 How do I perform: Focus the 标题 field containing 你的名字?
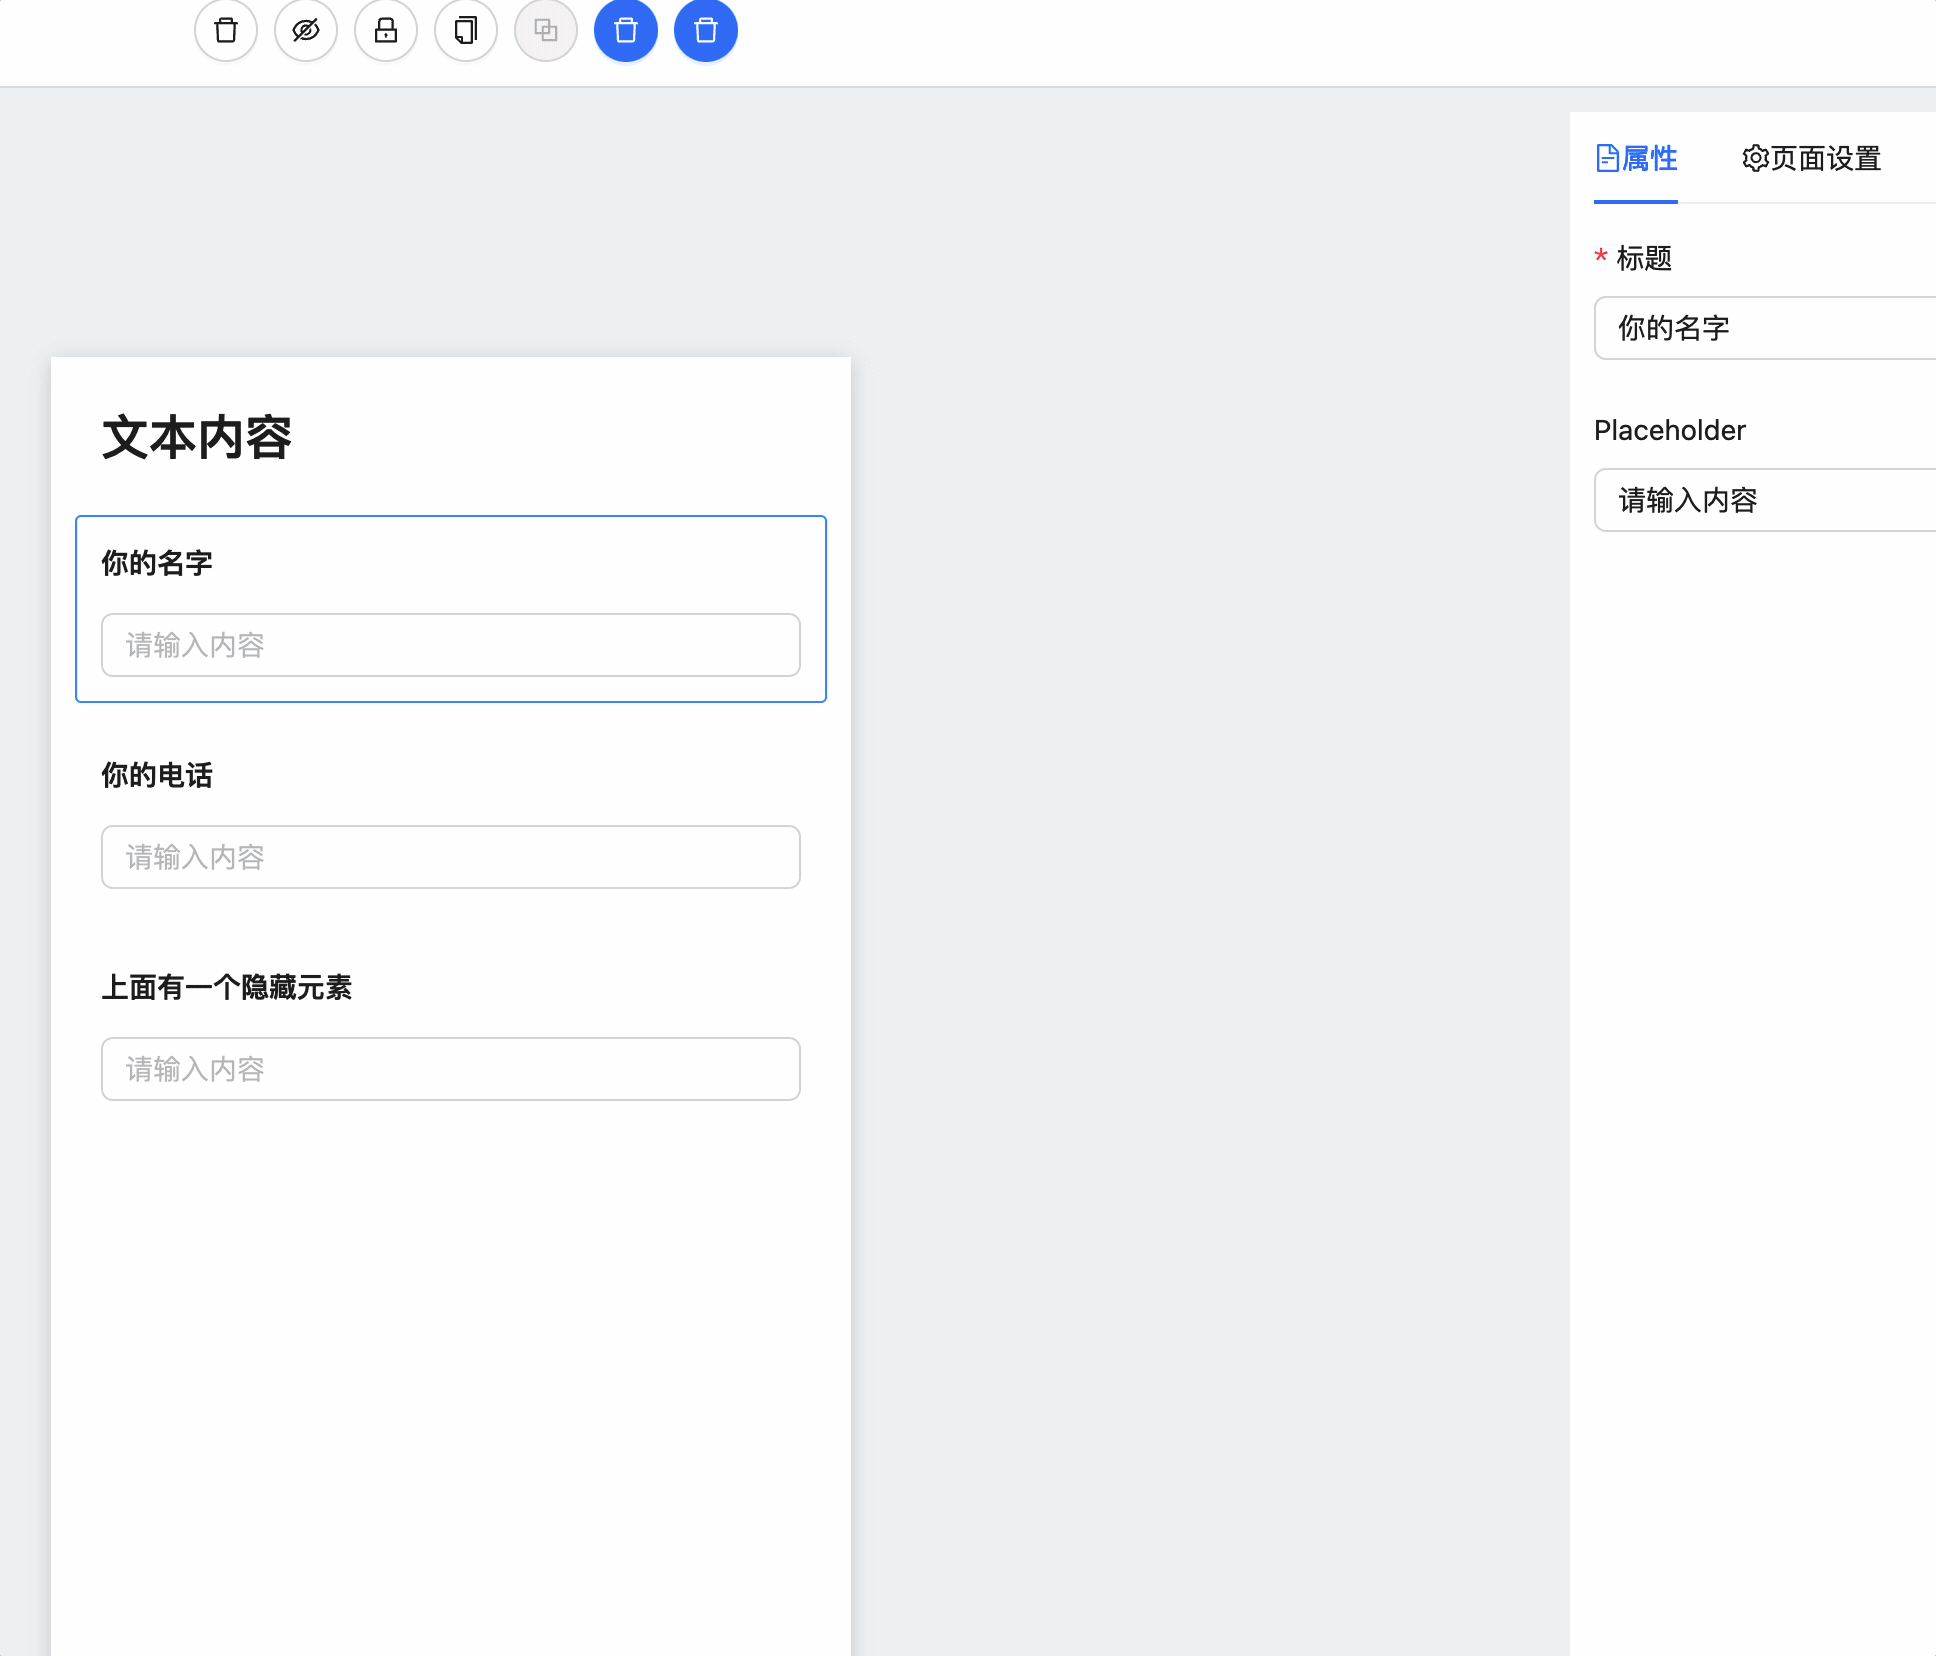[x=1765, y=328]
